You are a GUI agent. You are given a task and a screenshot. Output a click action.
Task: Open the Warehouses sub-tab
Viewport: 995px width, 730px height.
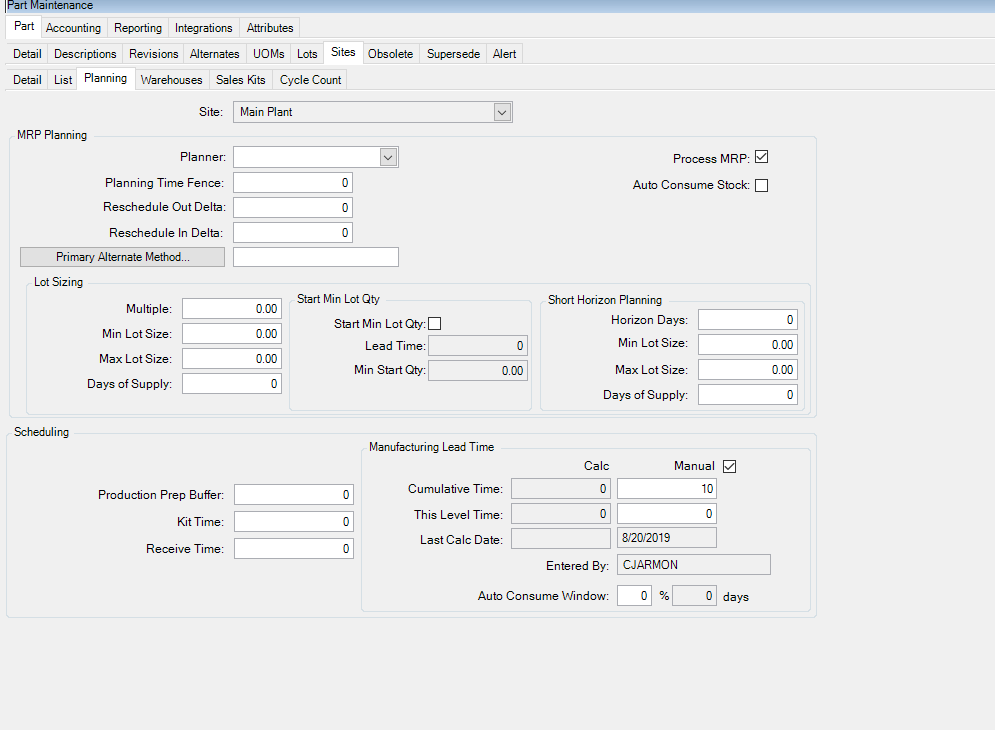click(171, 80)
